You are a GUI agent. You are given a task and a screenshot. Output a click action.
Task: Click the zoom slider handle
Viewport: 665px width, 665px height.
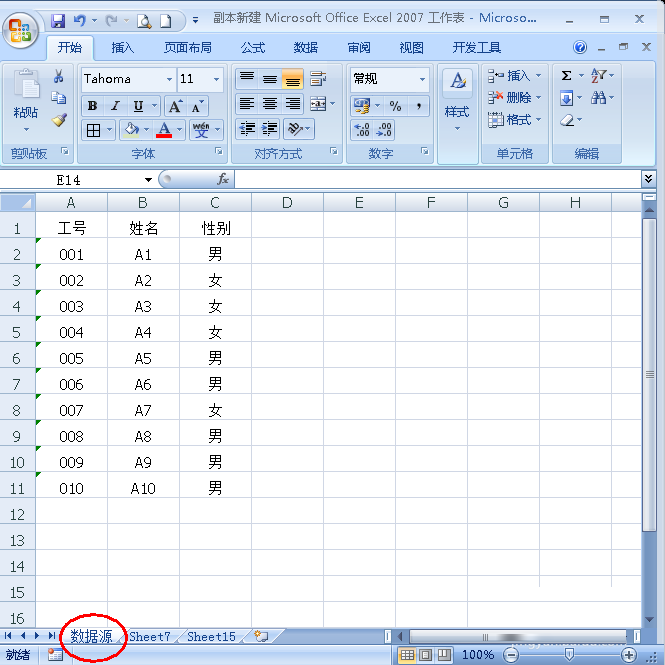click(570, 655)
